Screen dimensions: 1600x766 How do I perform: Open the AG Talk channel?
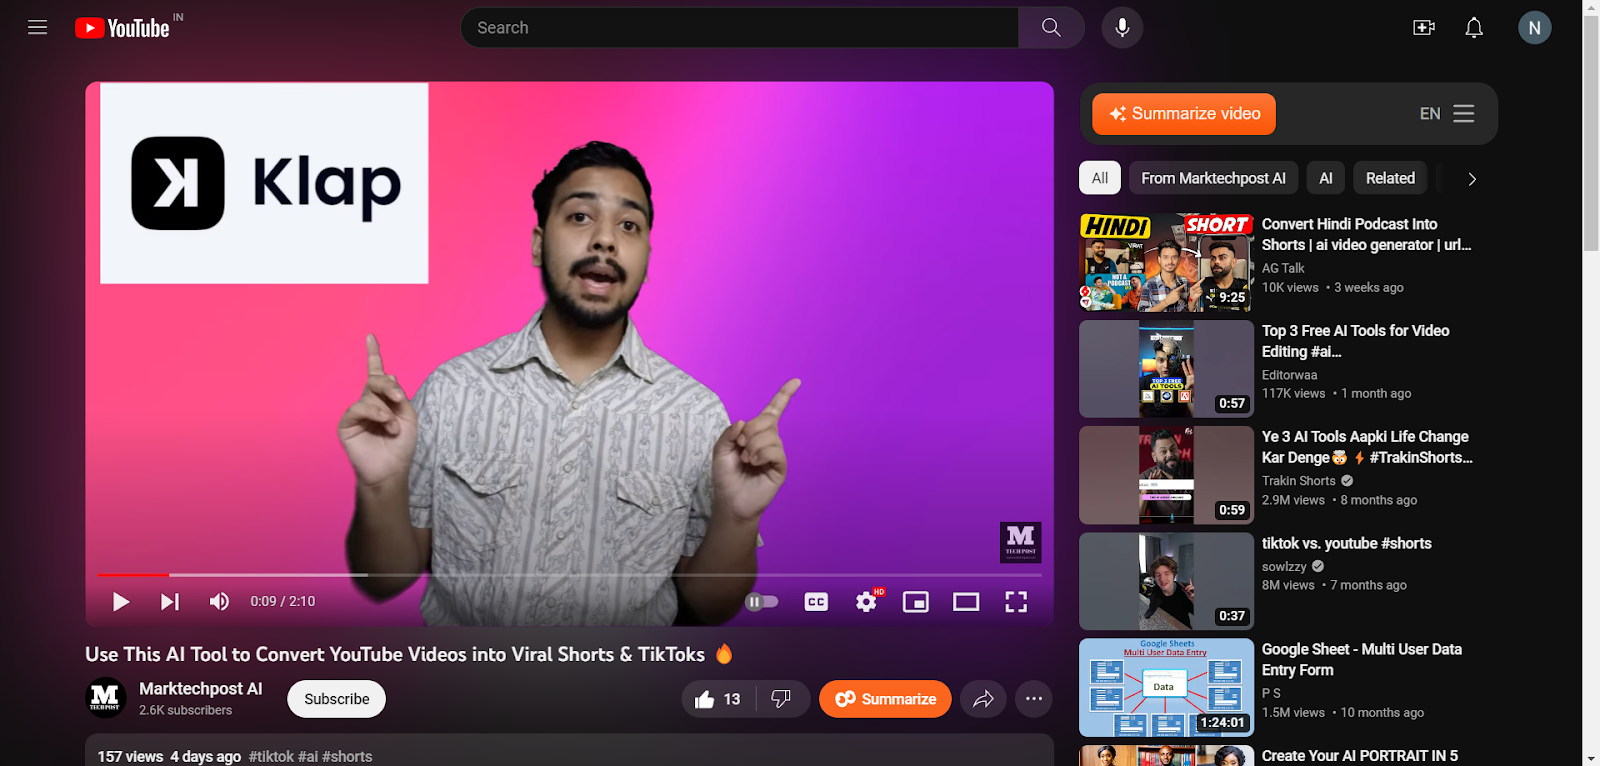tap(1283, 268)
